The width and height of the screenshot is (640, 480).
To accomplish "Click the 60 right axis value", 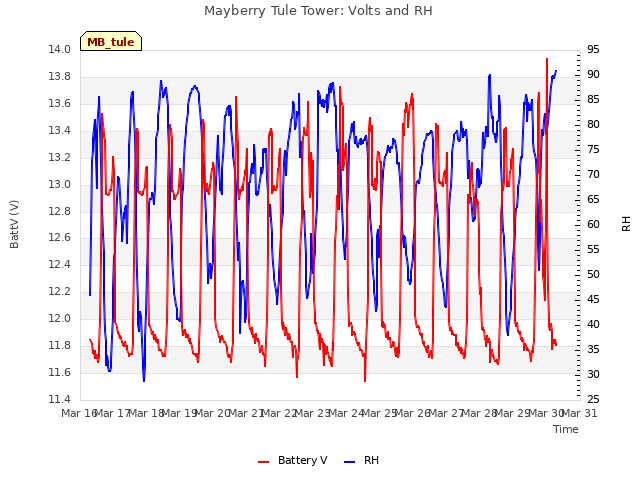I will coord(593,224).
